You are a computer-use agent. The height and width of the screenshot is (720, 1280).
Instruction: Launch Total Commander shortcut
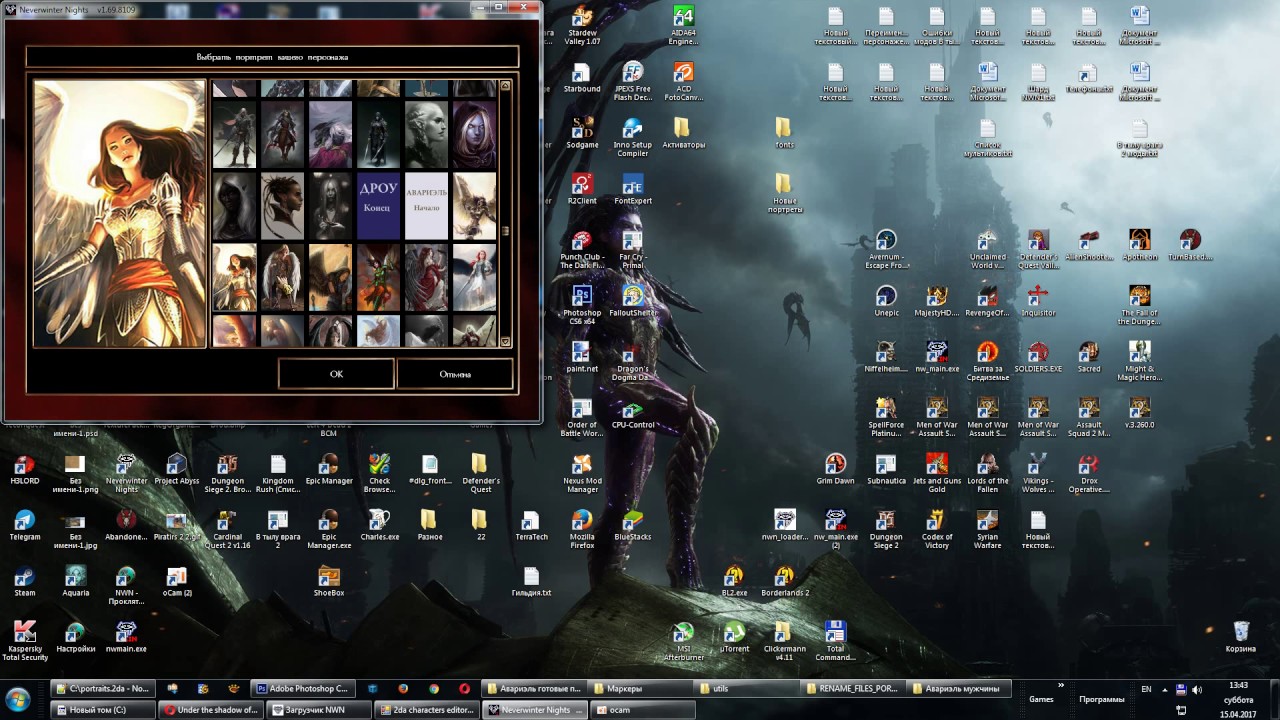(835, 642)
